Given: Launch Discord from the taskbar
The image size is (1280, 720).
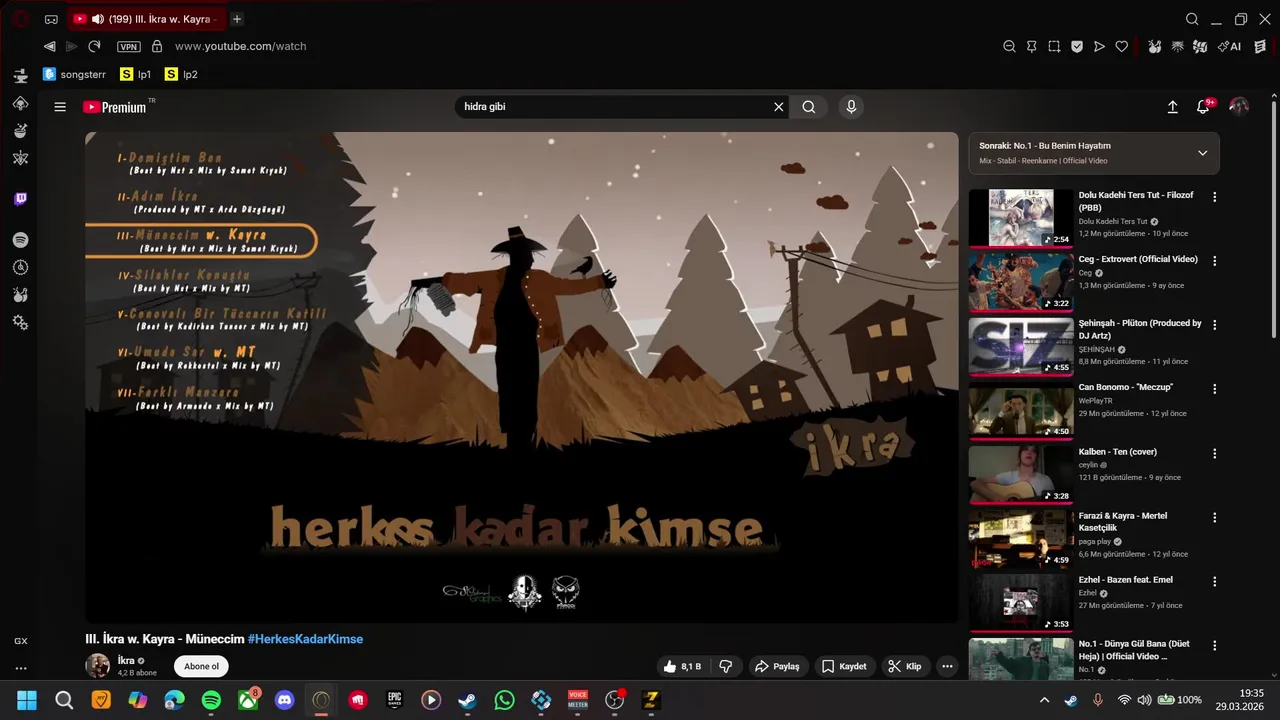Looking at the screenshot, I should click(284, 700).
